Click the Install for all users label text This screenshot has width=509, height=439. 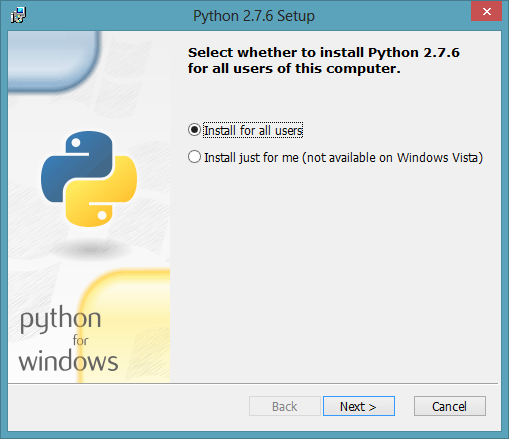coord(253,130)
